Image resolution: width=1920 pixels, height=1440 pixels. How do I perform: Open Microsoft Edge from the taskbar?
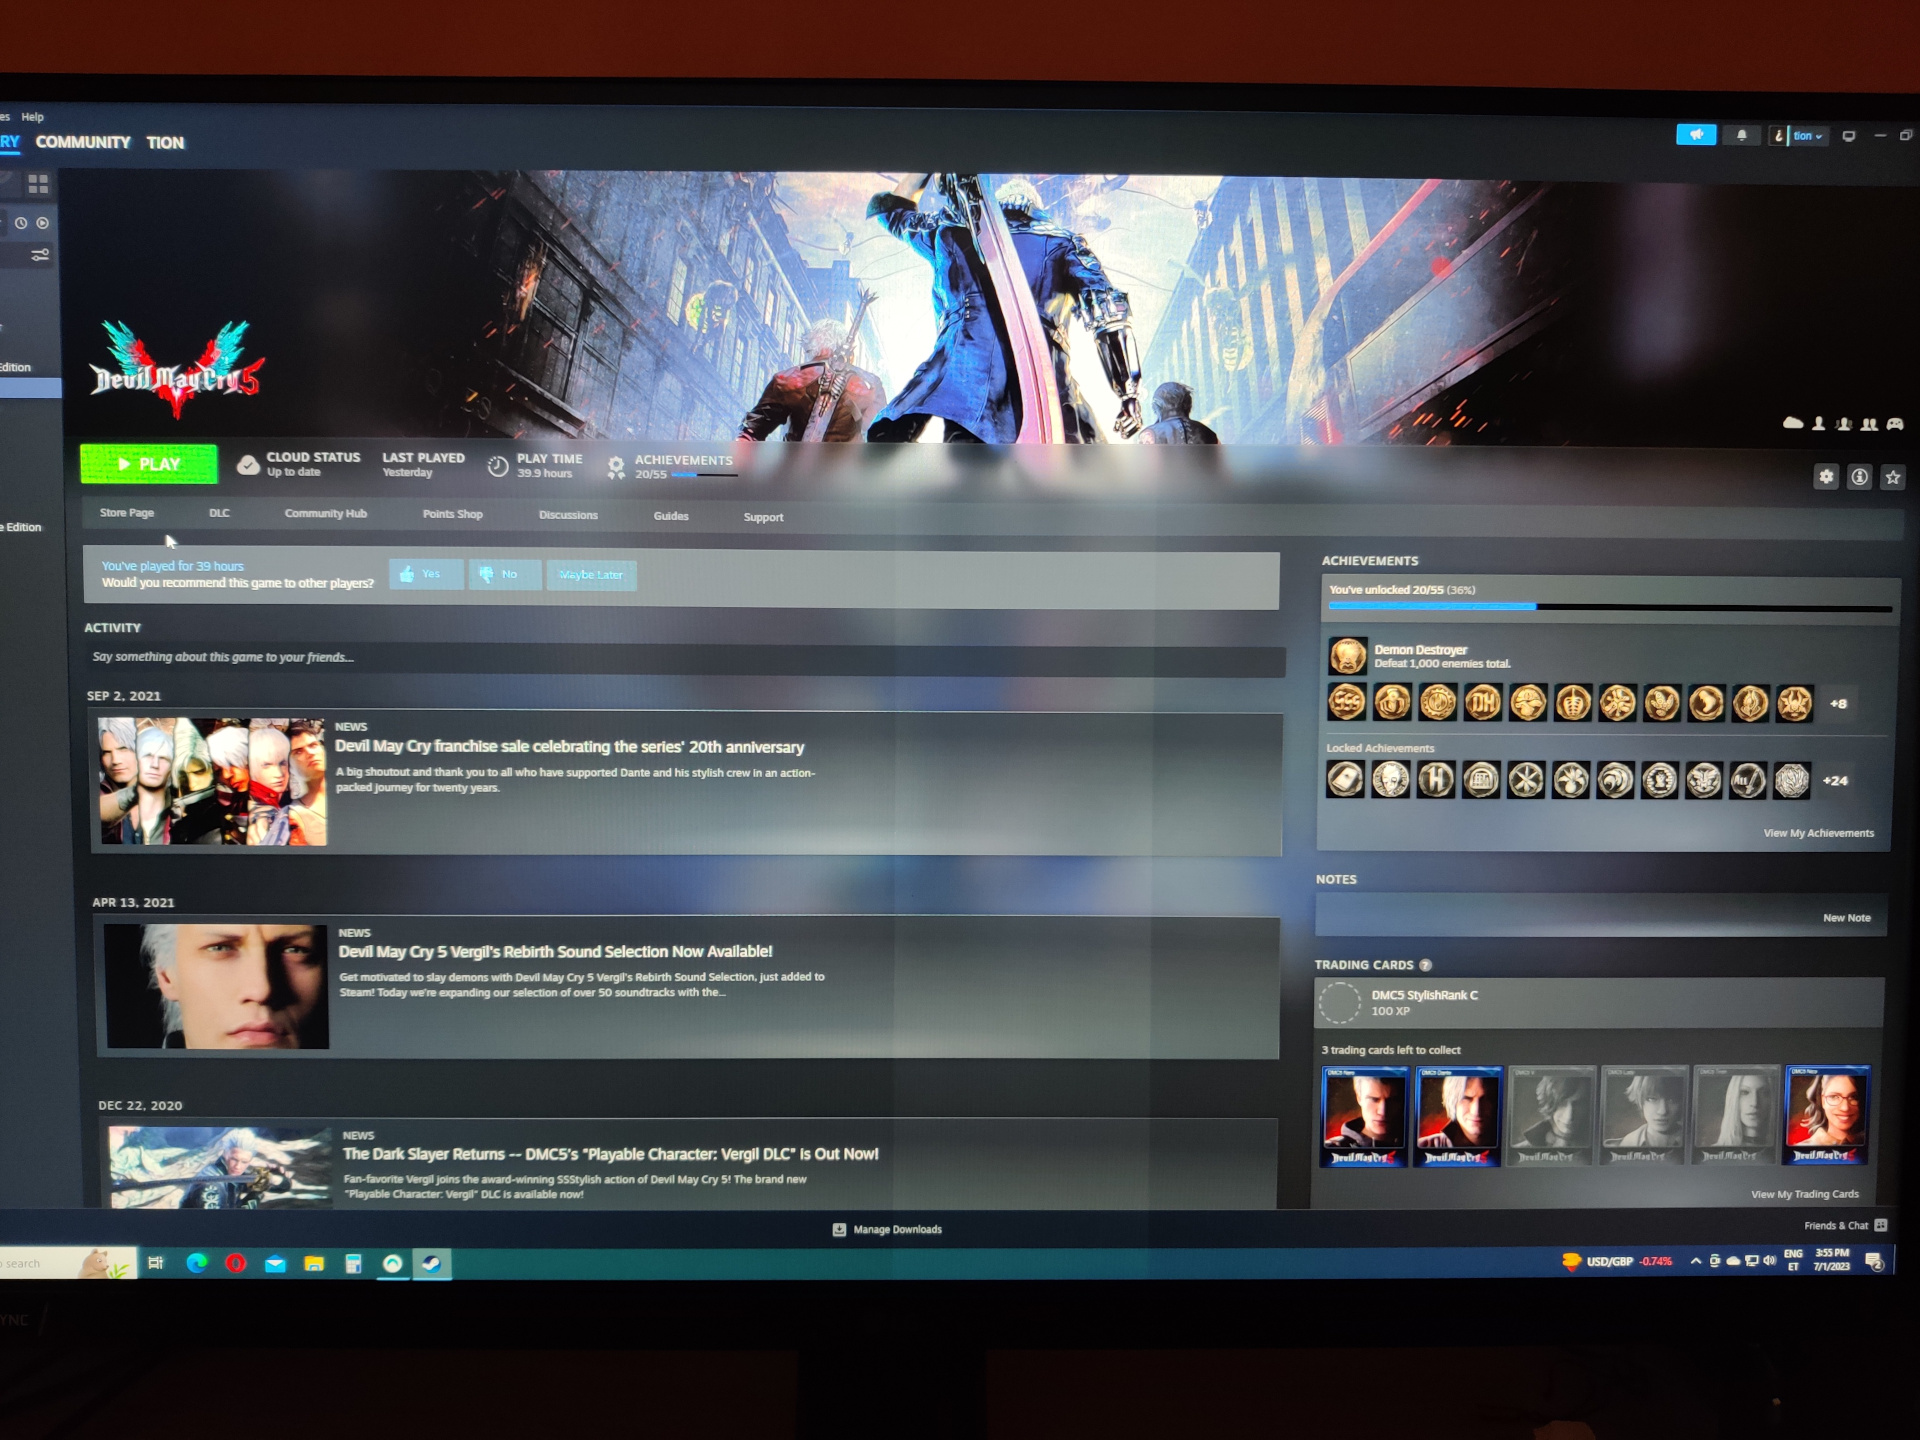(x=197, y=1263)
